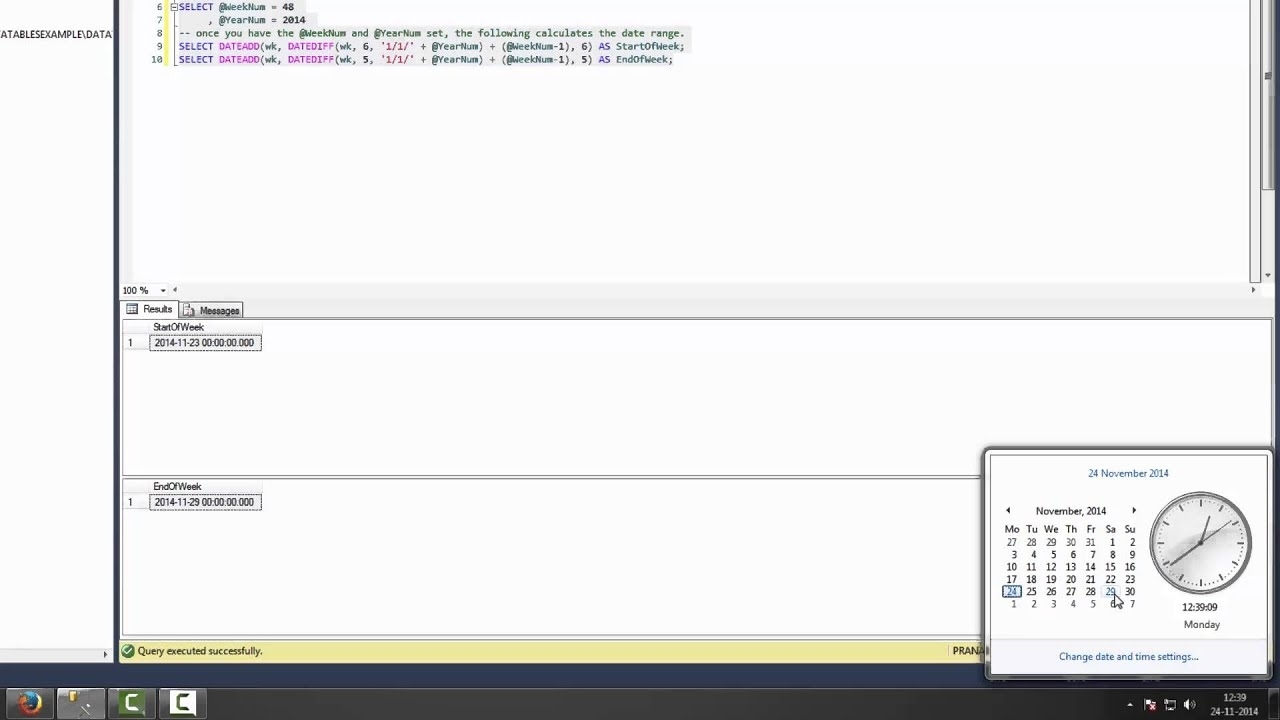Screen dimensions: 1280x720
Task: Open the SQL Server Management Studio taskbar icon
Action: 79,703
